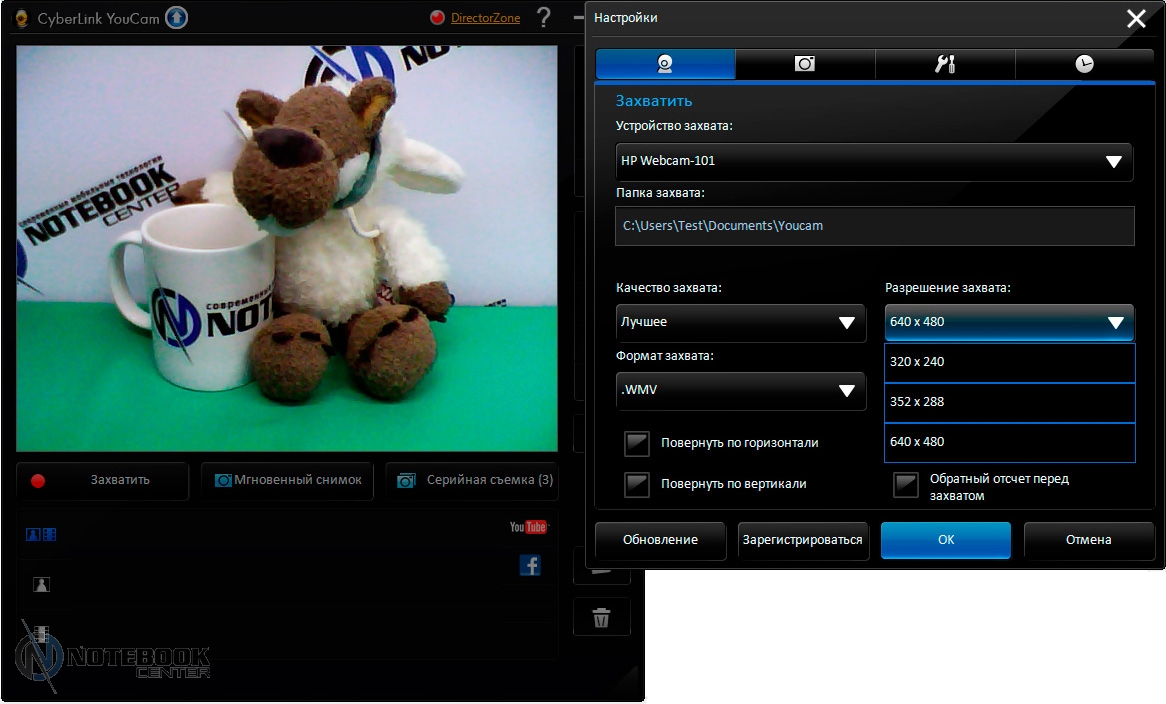
Task: Share to Facebook
Action: (x=530, y=566)
